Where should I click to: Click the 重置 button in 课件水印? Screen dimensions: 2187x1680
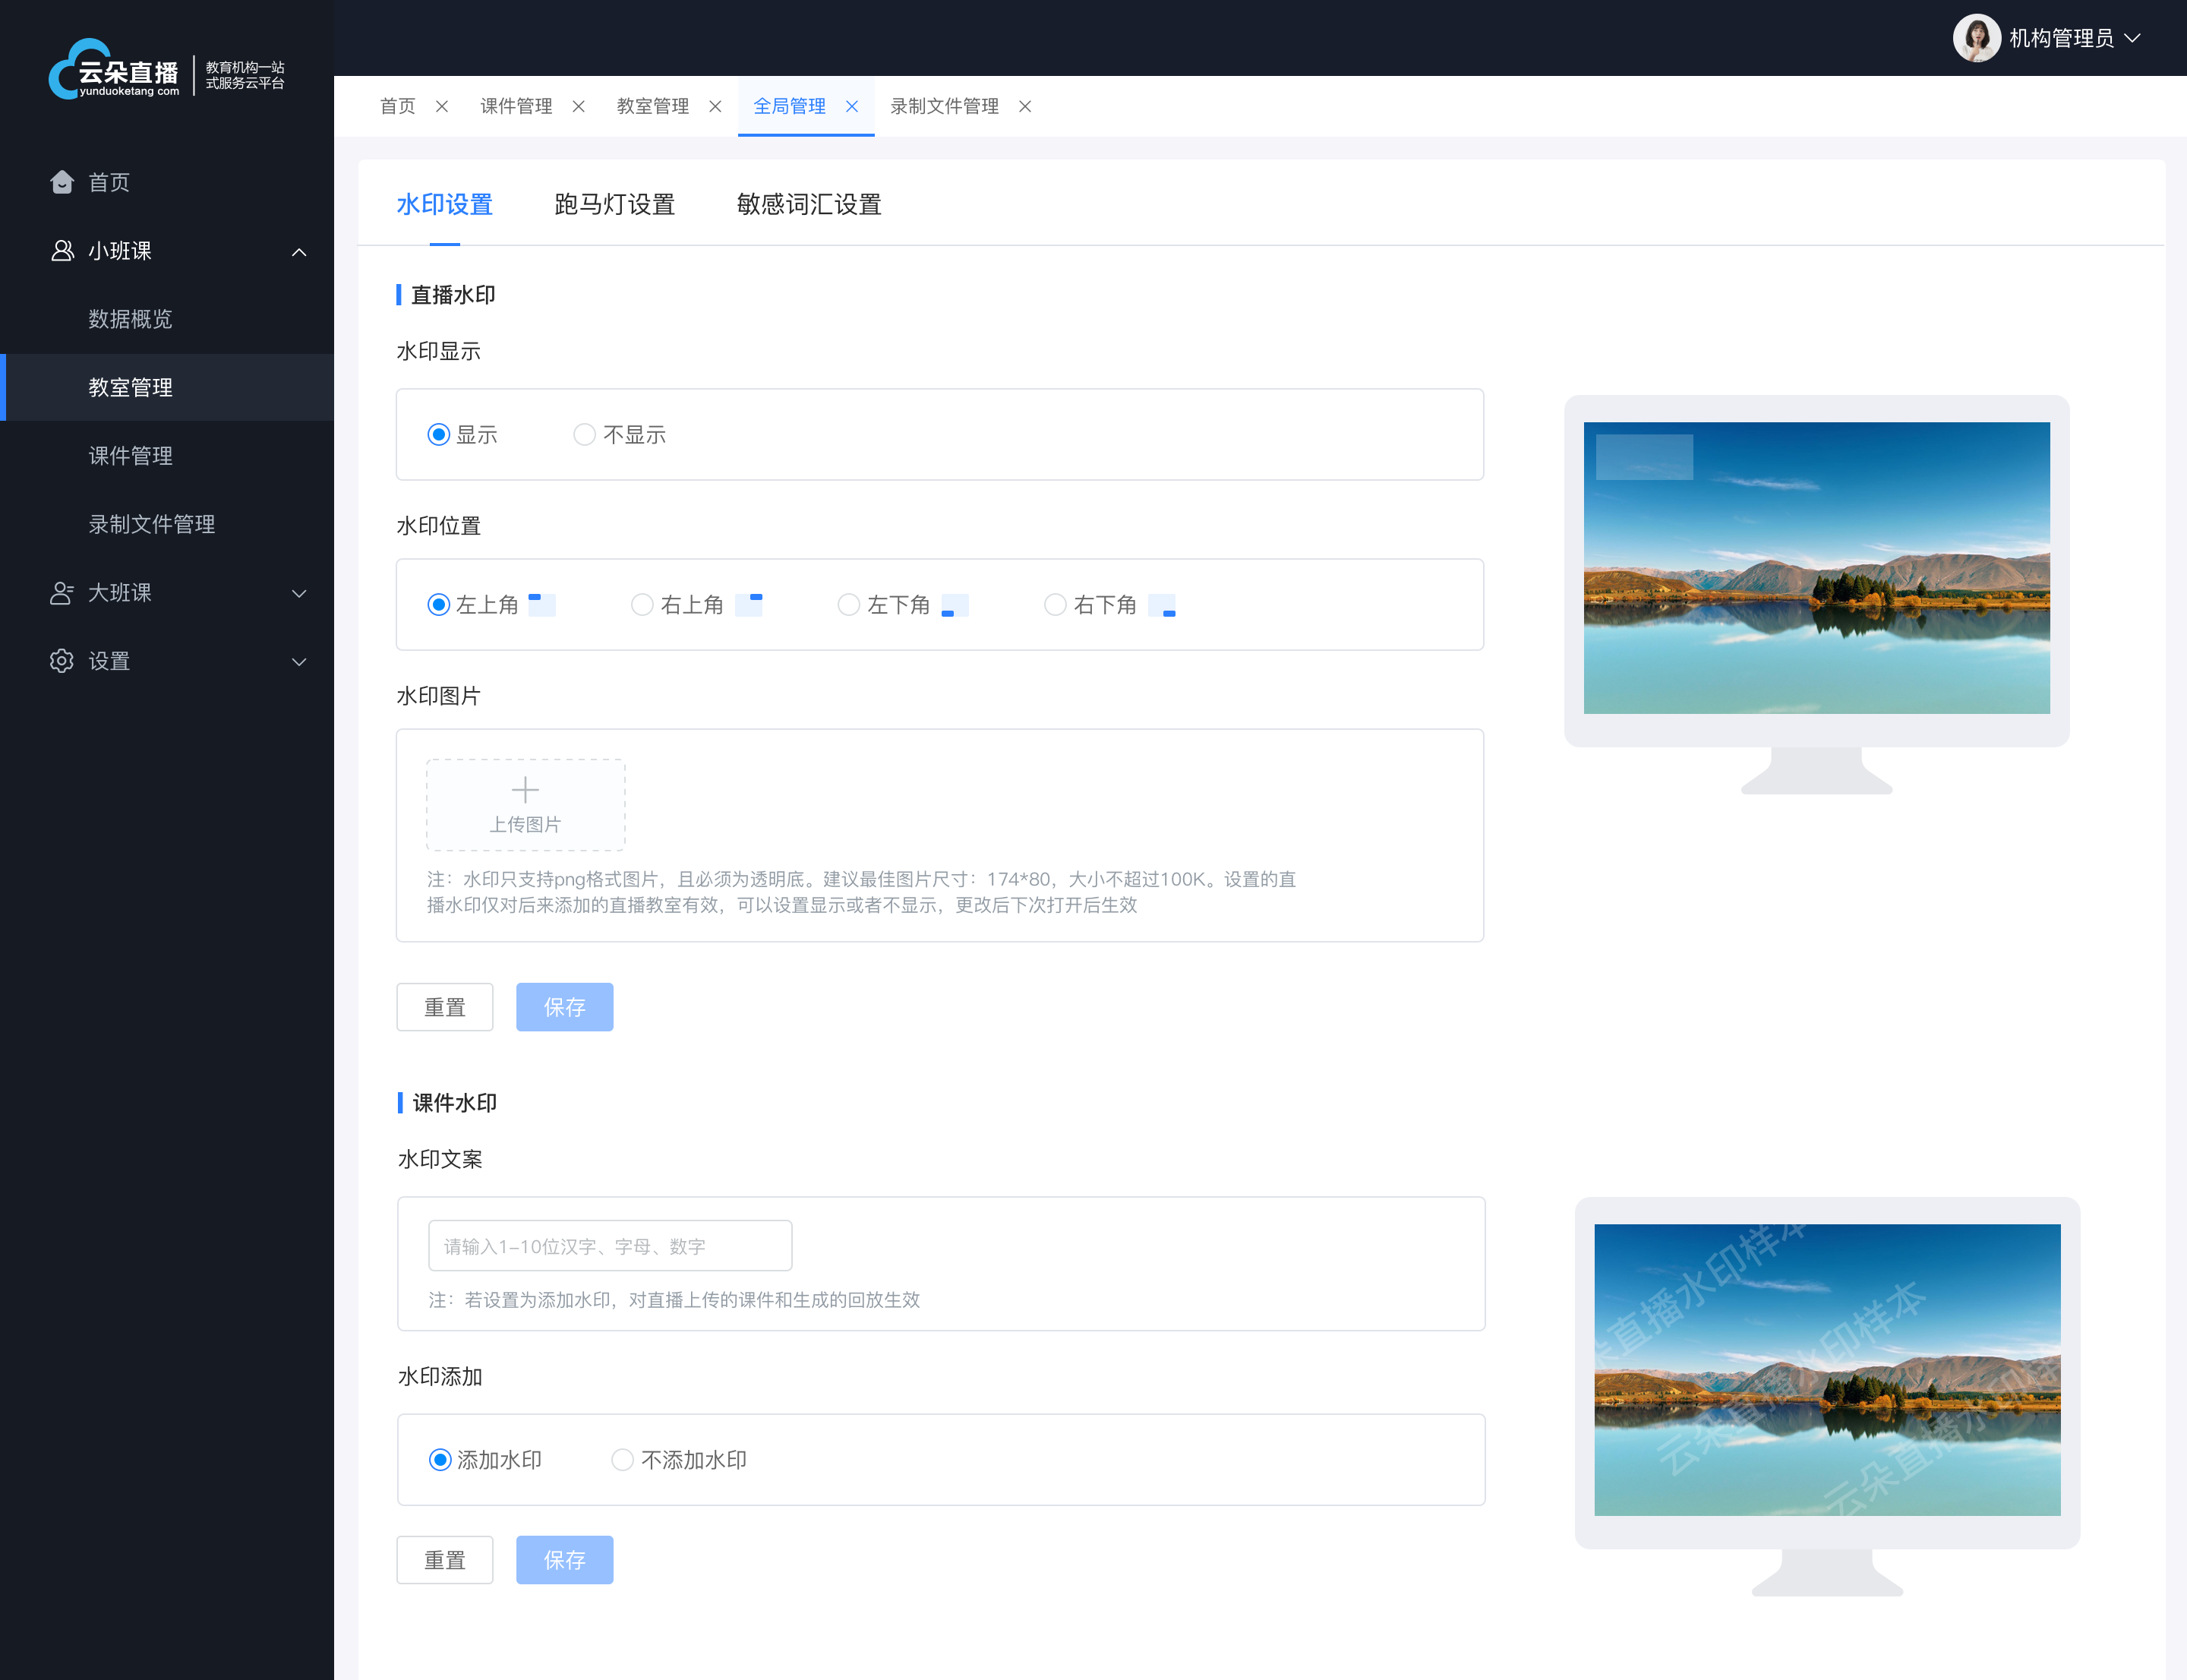(447, 1560)
